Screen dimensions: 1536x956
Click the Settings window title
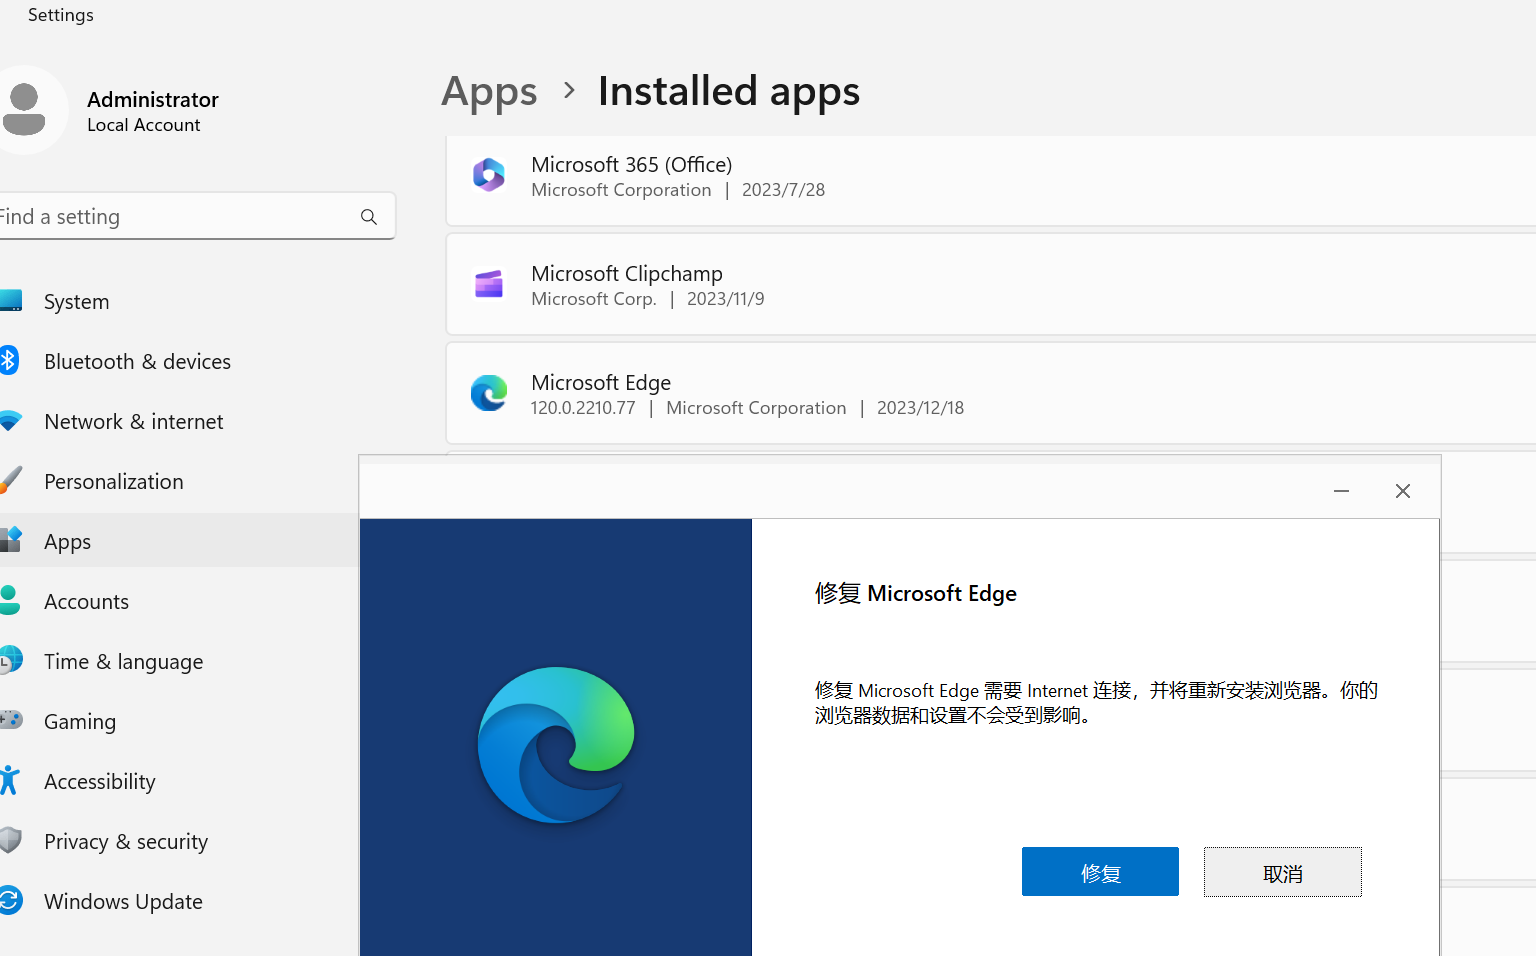[x=61, y=15]
